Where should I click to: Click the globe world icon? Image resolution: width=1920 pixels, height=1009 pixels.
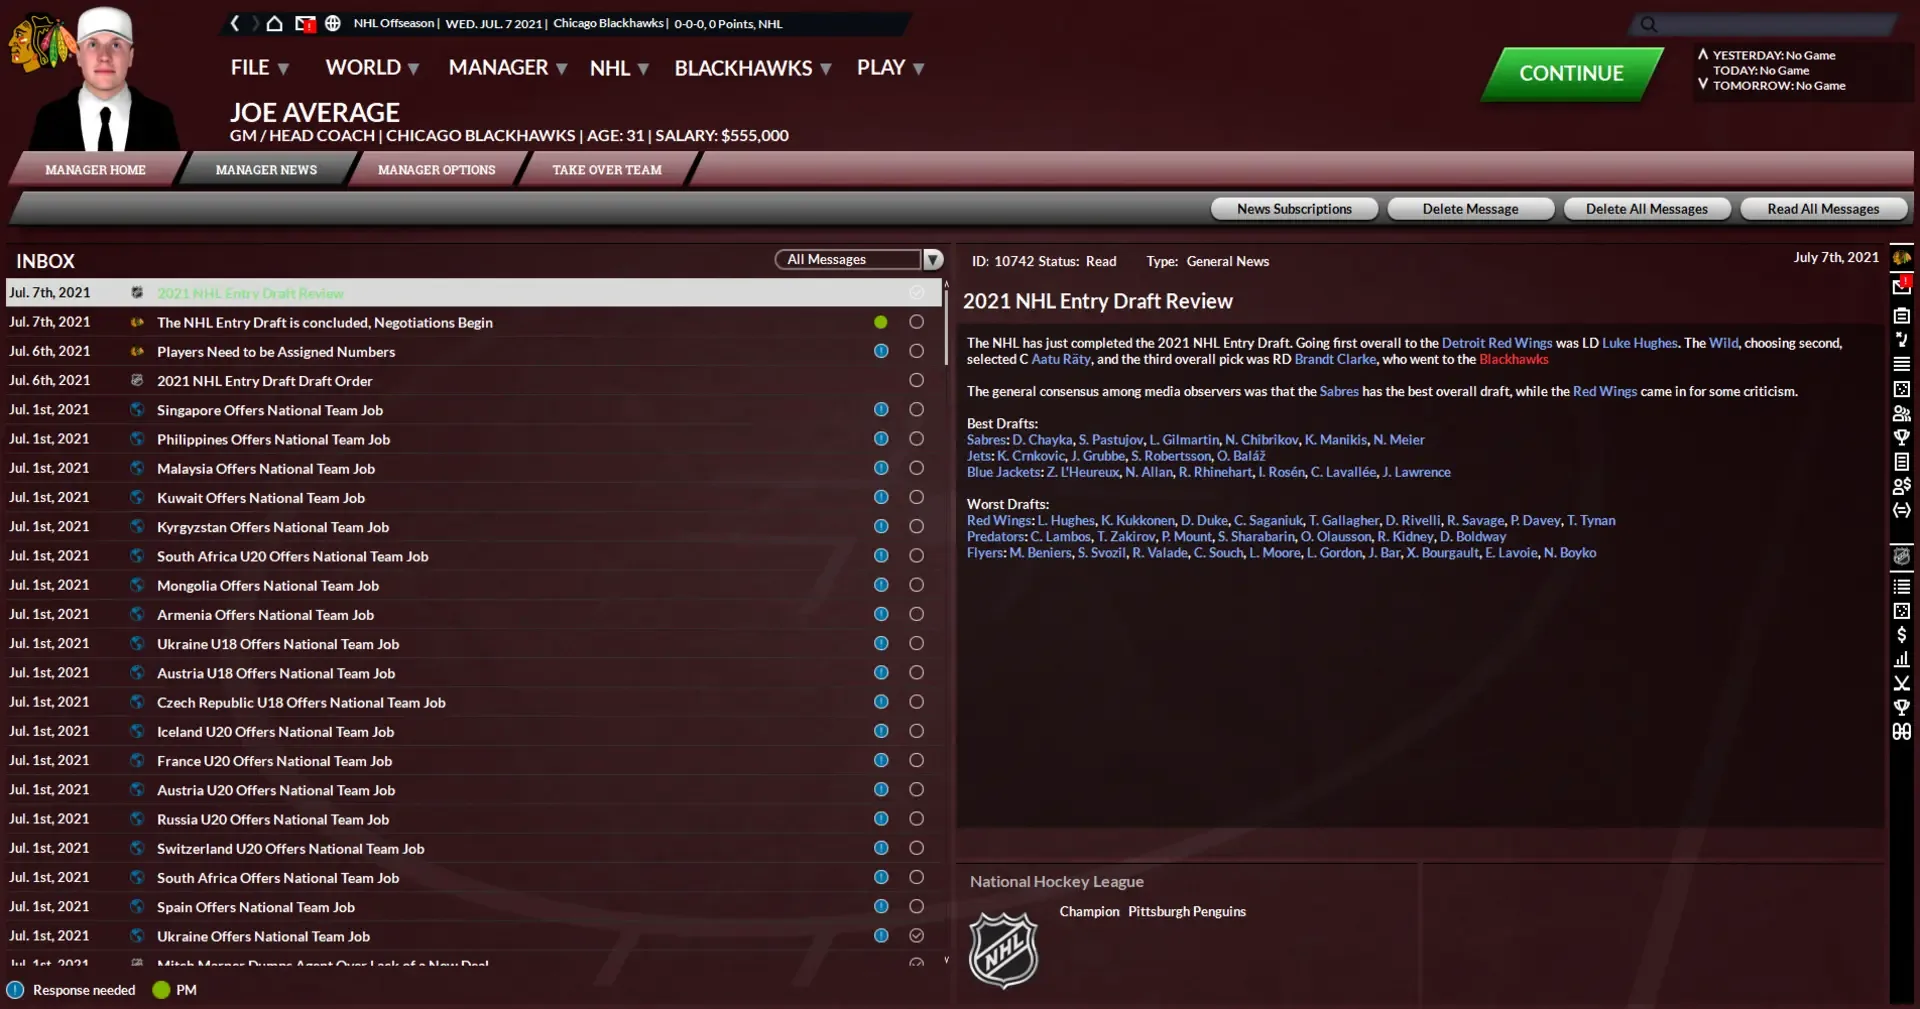pyautogui.click(x=333, y=23)
